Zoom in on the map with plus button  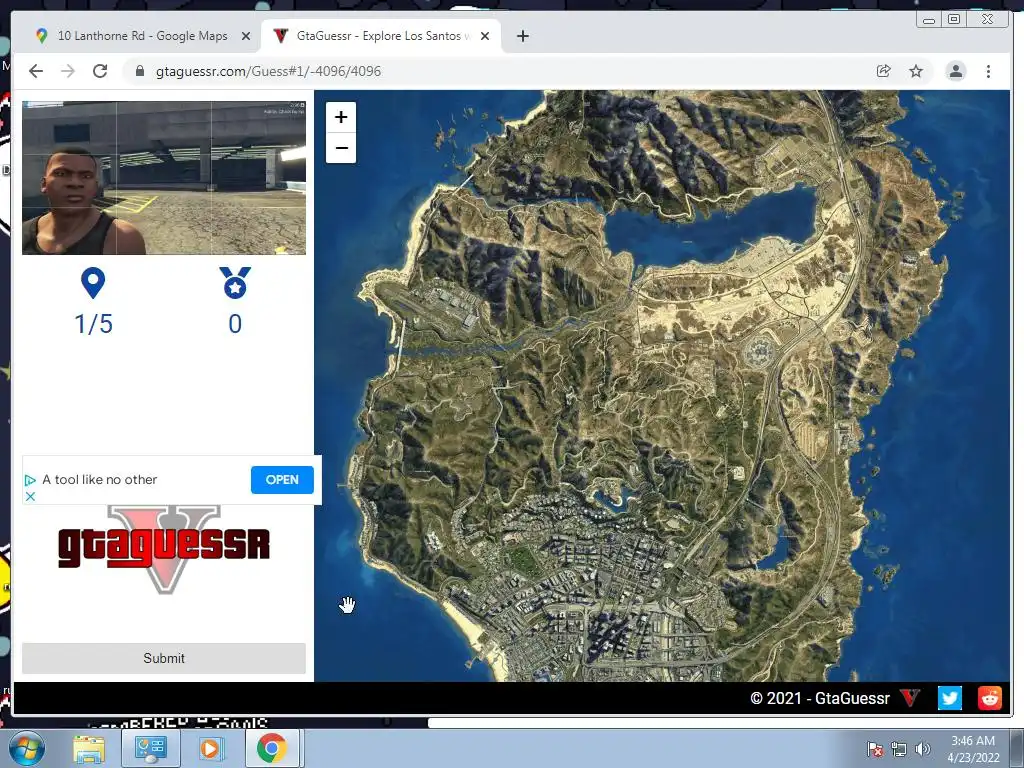[x=341, y=117]
